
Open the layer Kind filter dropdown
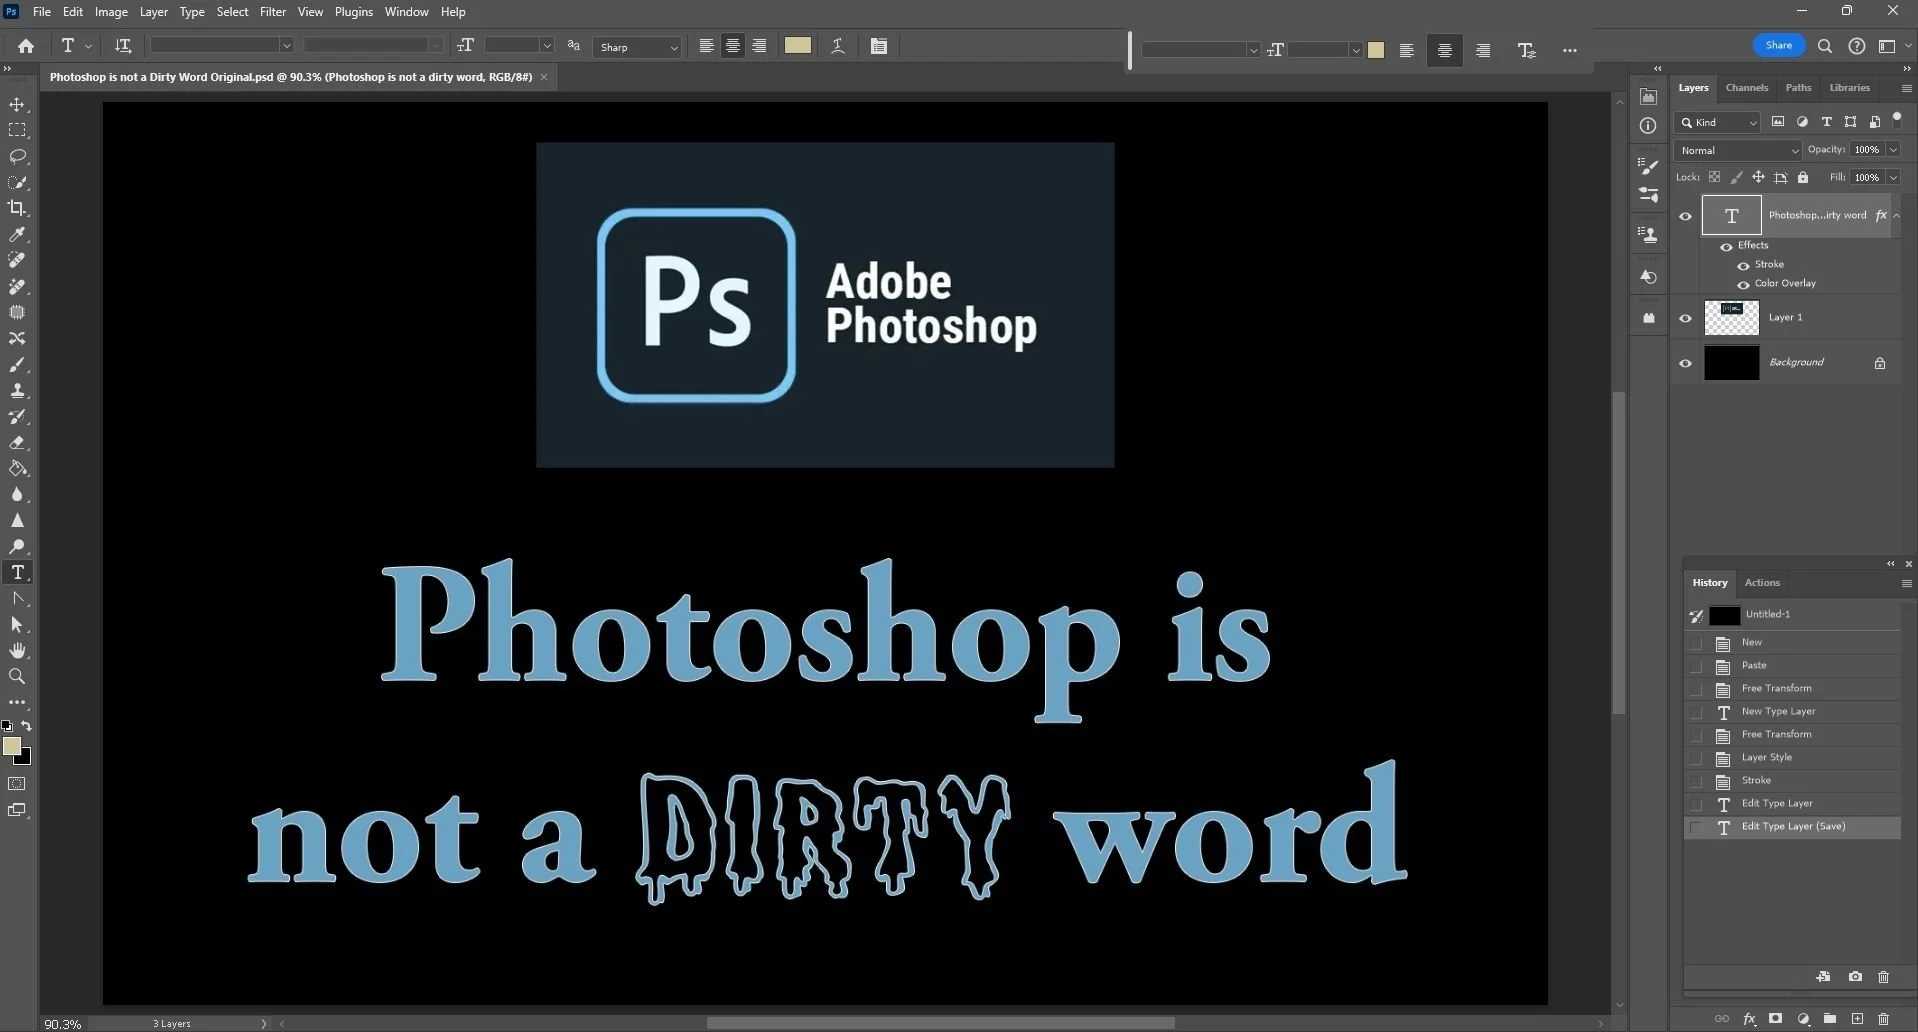tap(1717, 122)
